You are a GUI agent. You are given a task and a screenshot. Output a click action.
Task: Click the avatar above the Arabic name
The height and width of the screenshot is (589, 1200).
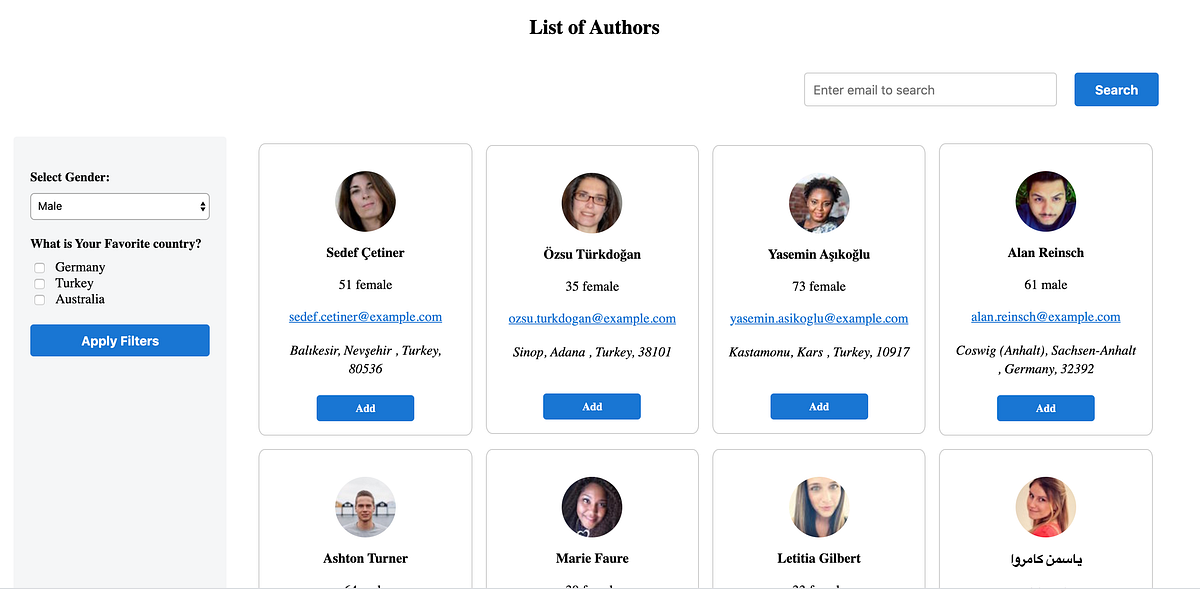(x=1046, y=507)
